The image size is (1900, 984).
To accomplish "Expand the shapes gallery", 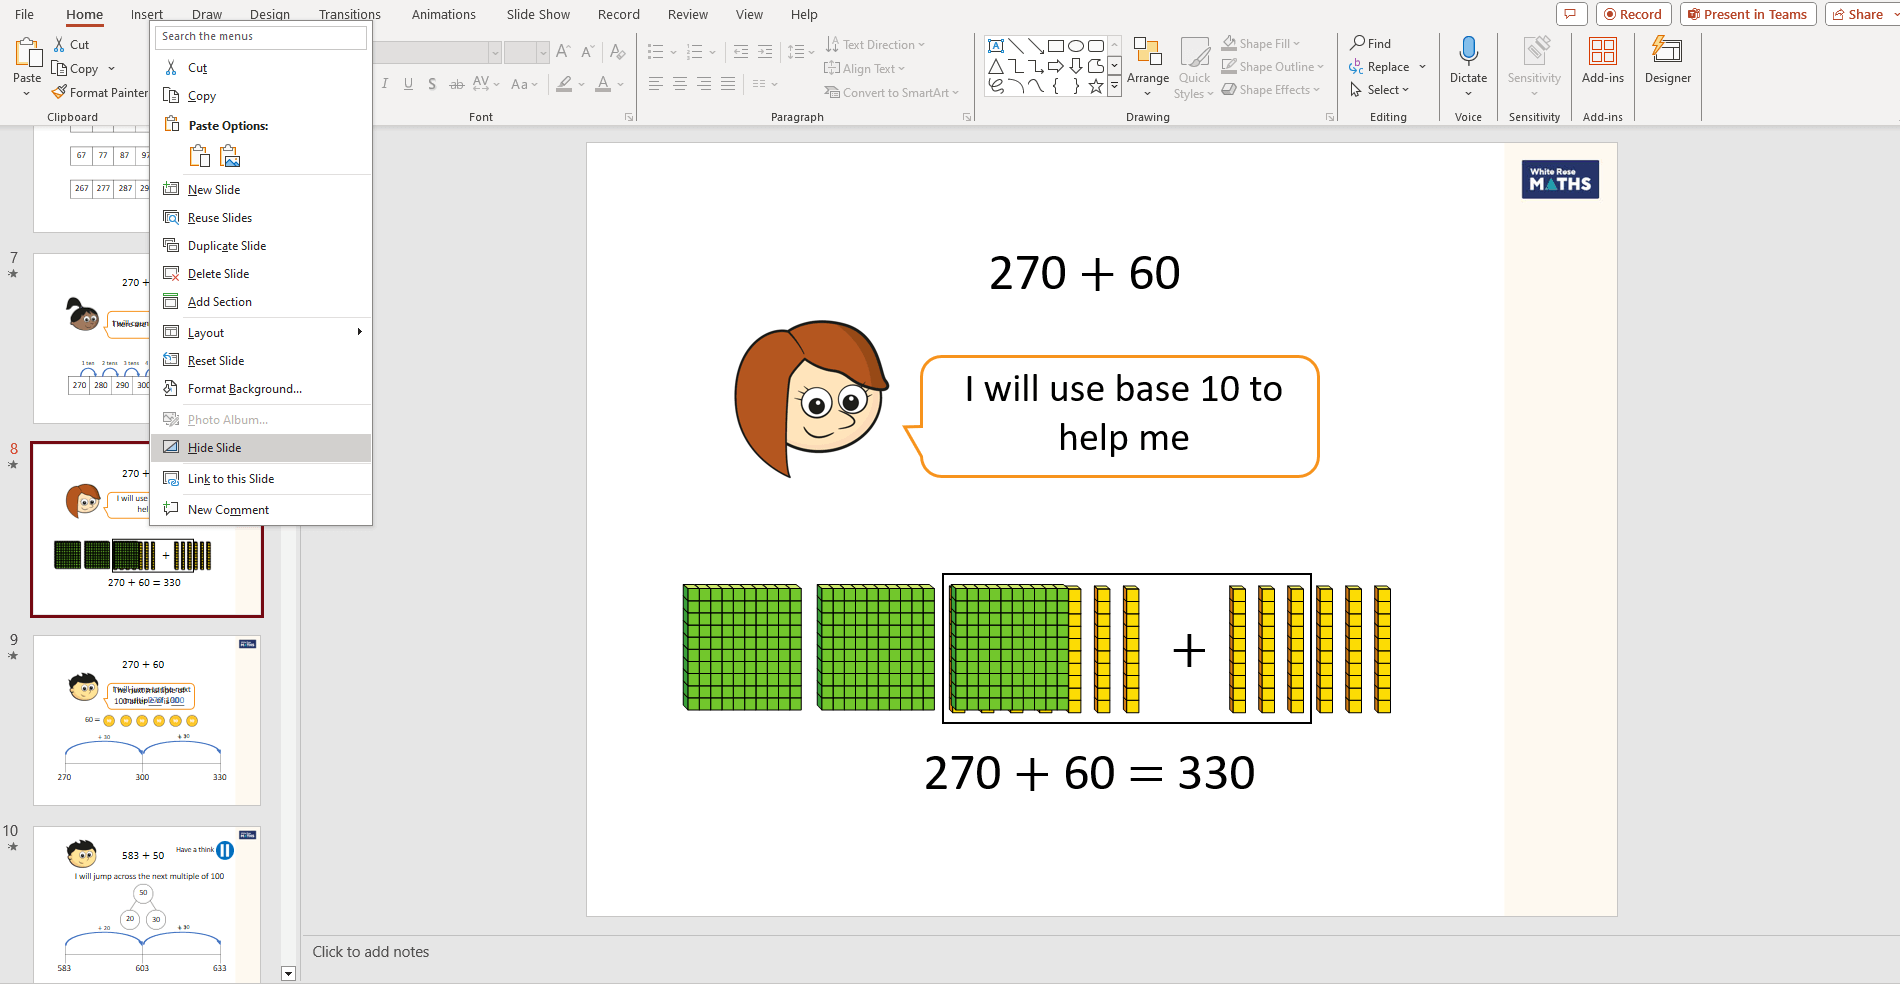I will (1114, 88).
